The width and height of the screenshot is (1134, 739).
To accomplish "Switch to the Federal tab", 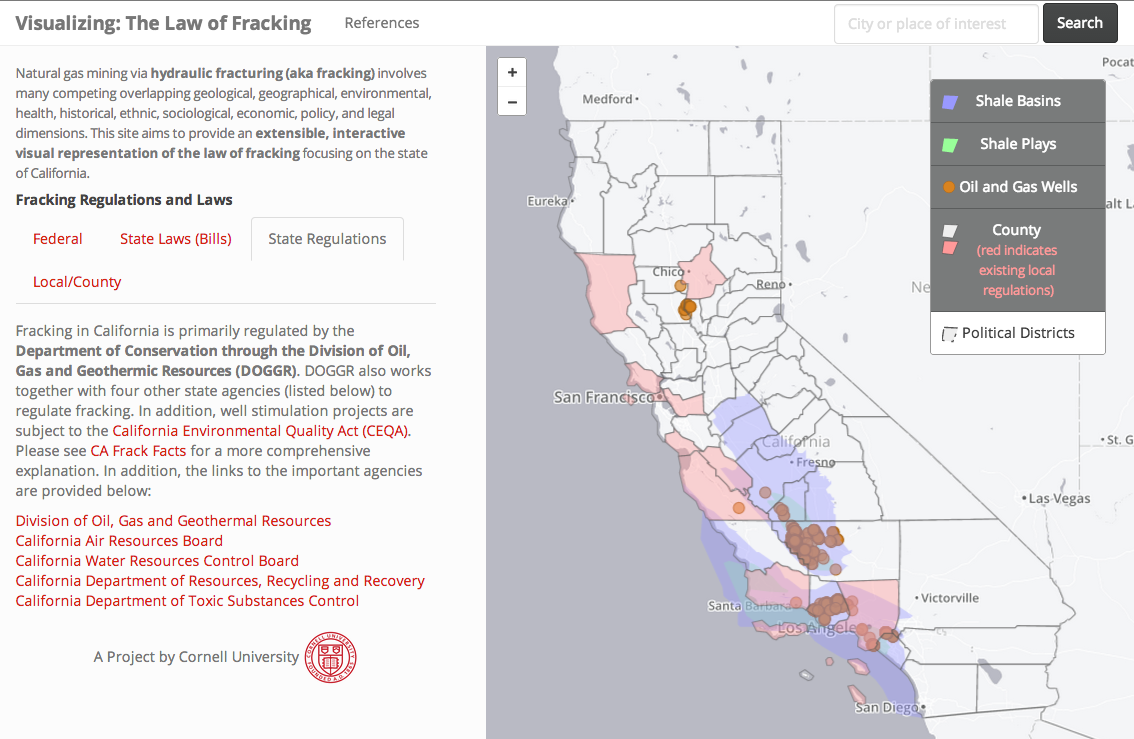I will (58, 239).
